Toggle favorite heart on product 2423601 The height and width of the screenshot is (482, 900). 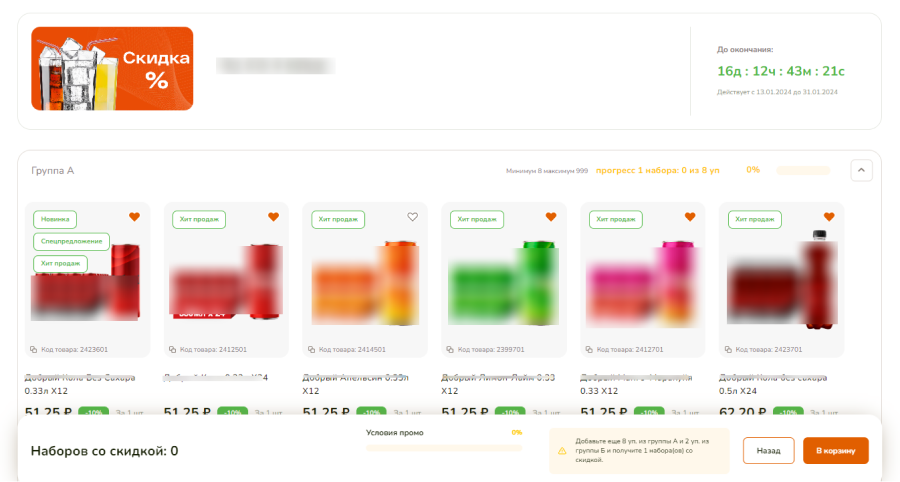coord(134,217)
